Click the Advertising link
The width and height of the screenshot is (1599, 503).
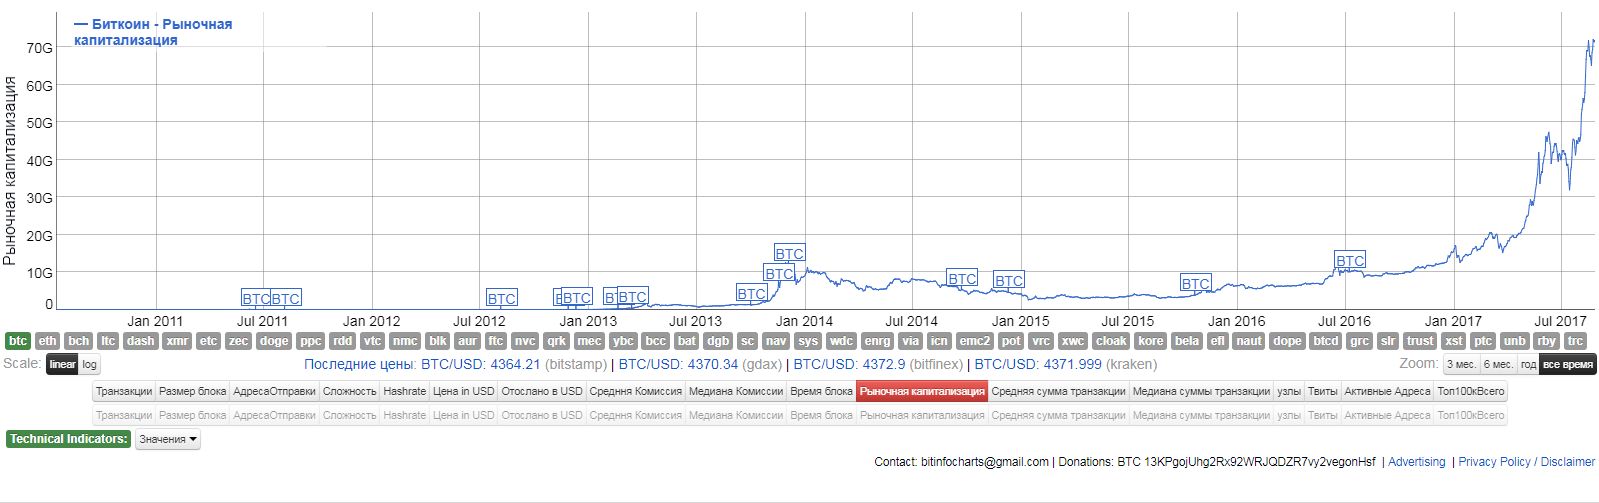(x=1416, y=462)
